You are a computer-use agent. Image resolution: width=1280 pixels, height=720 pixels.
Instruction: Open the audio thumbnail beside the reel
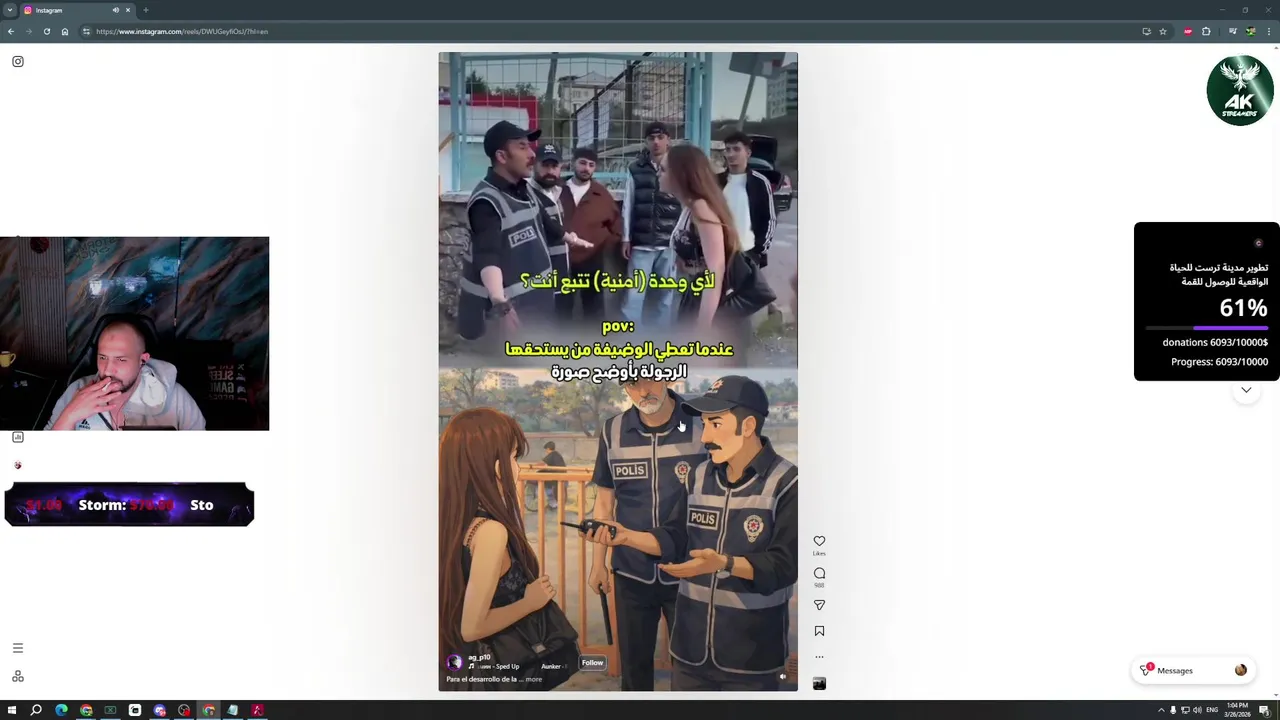819,684
